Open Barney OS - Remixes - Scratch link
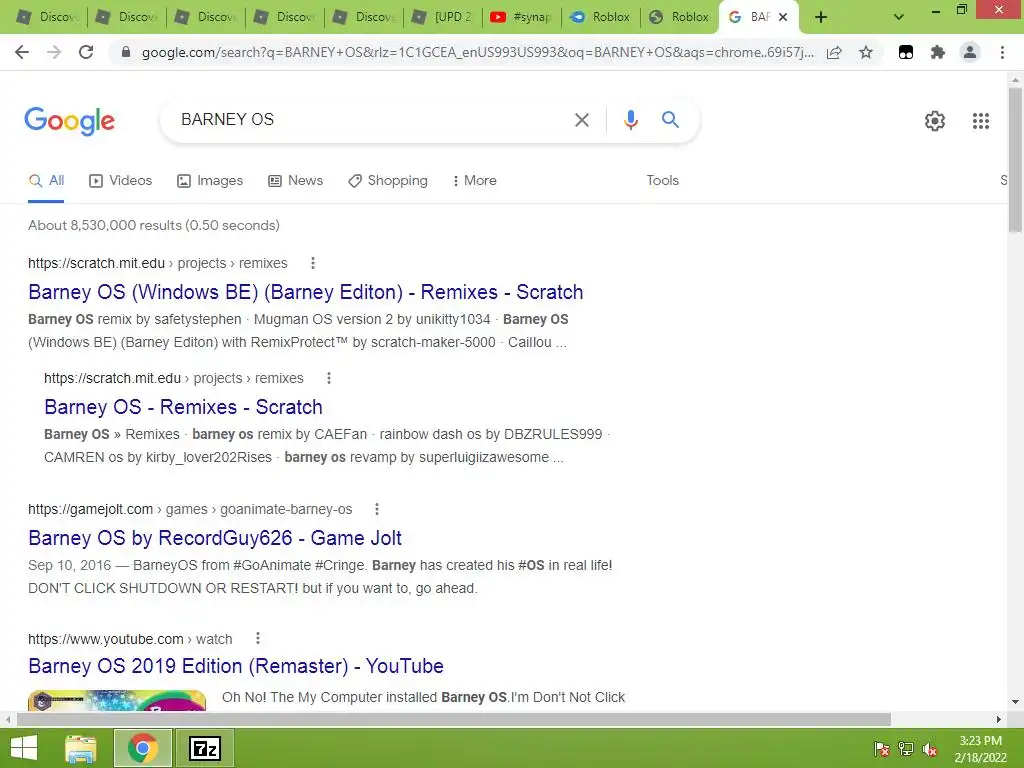This screenshot has height=768, width=1024. pos(184,407)
